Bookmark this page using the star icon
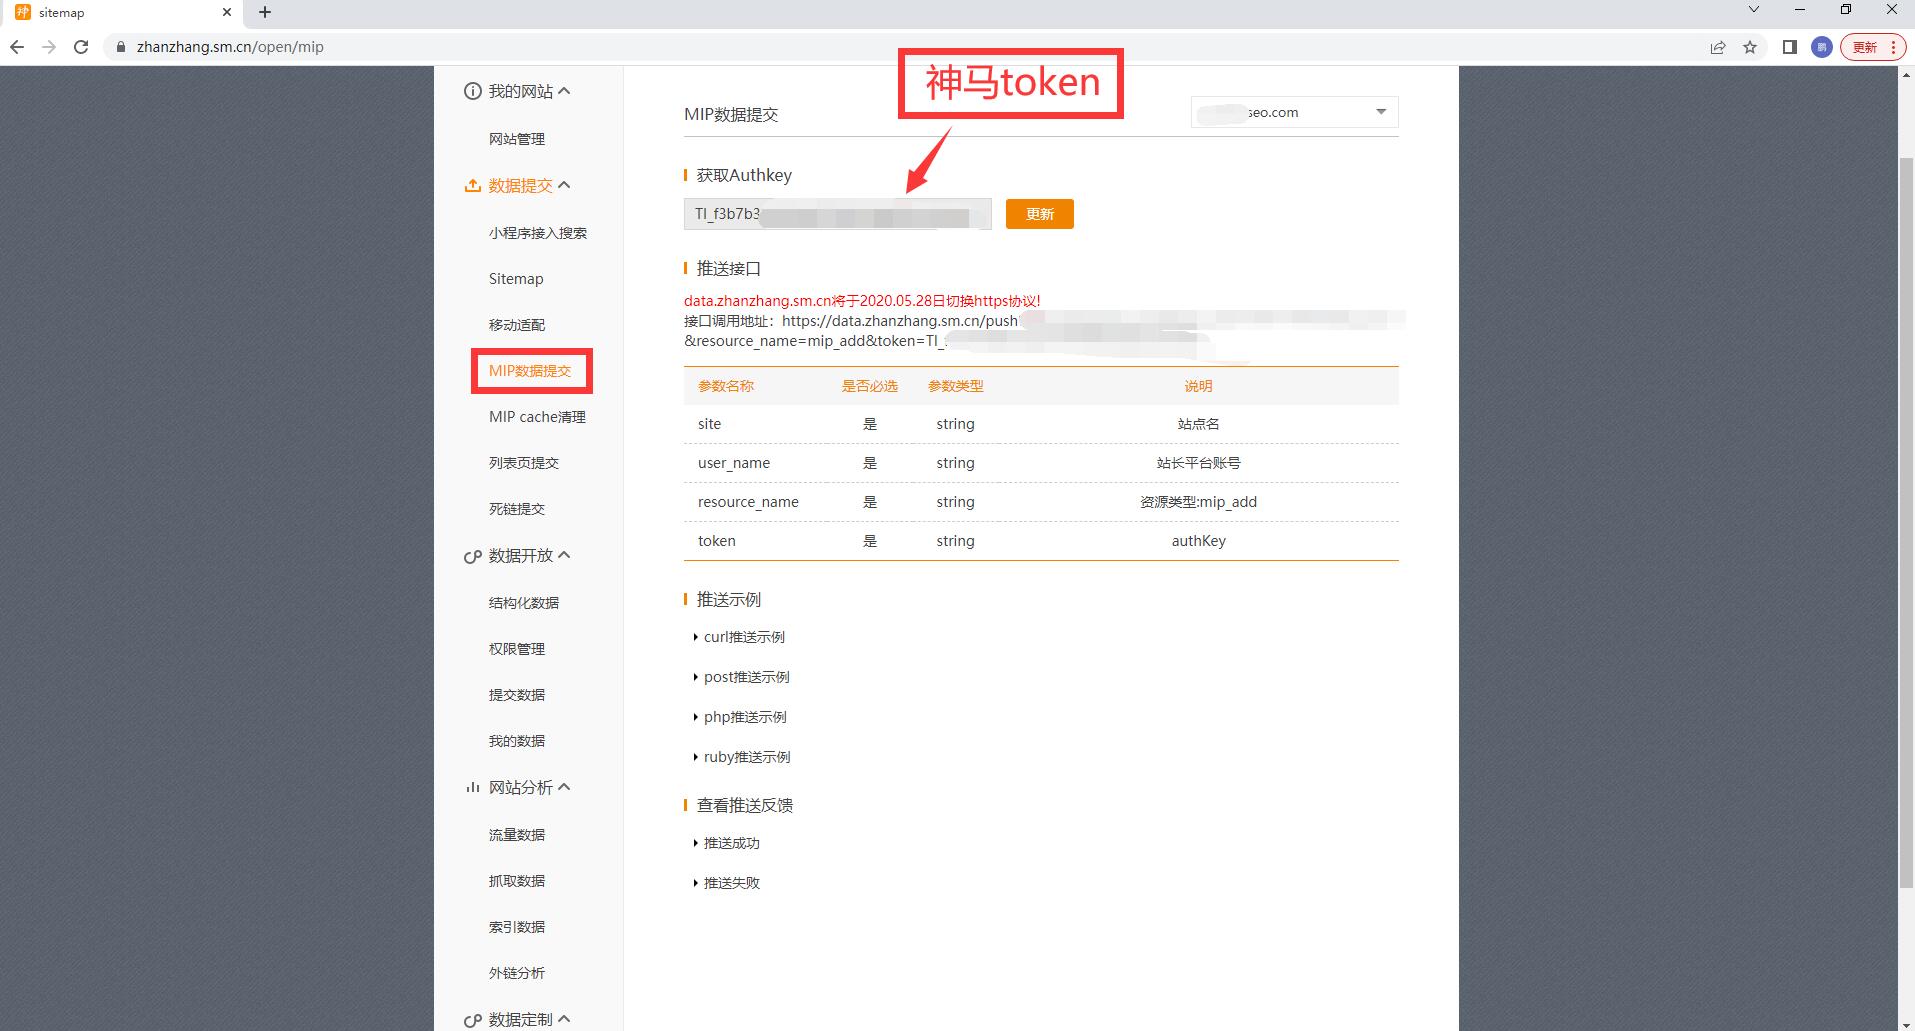This screenshot has width=1915, height=1031. [x=1750, y=46]
